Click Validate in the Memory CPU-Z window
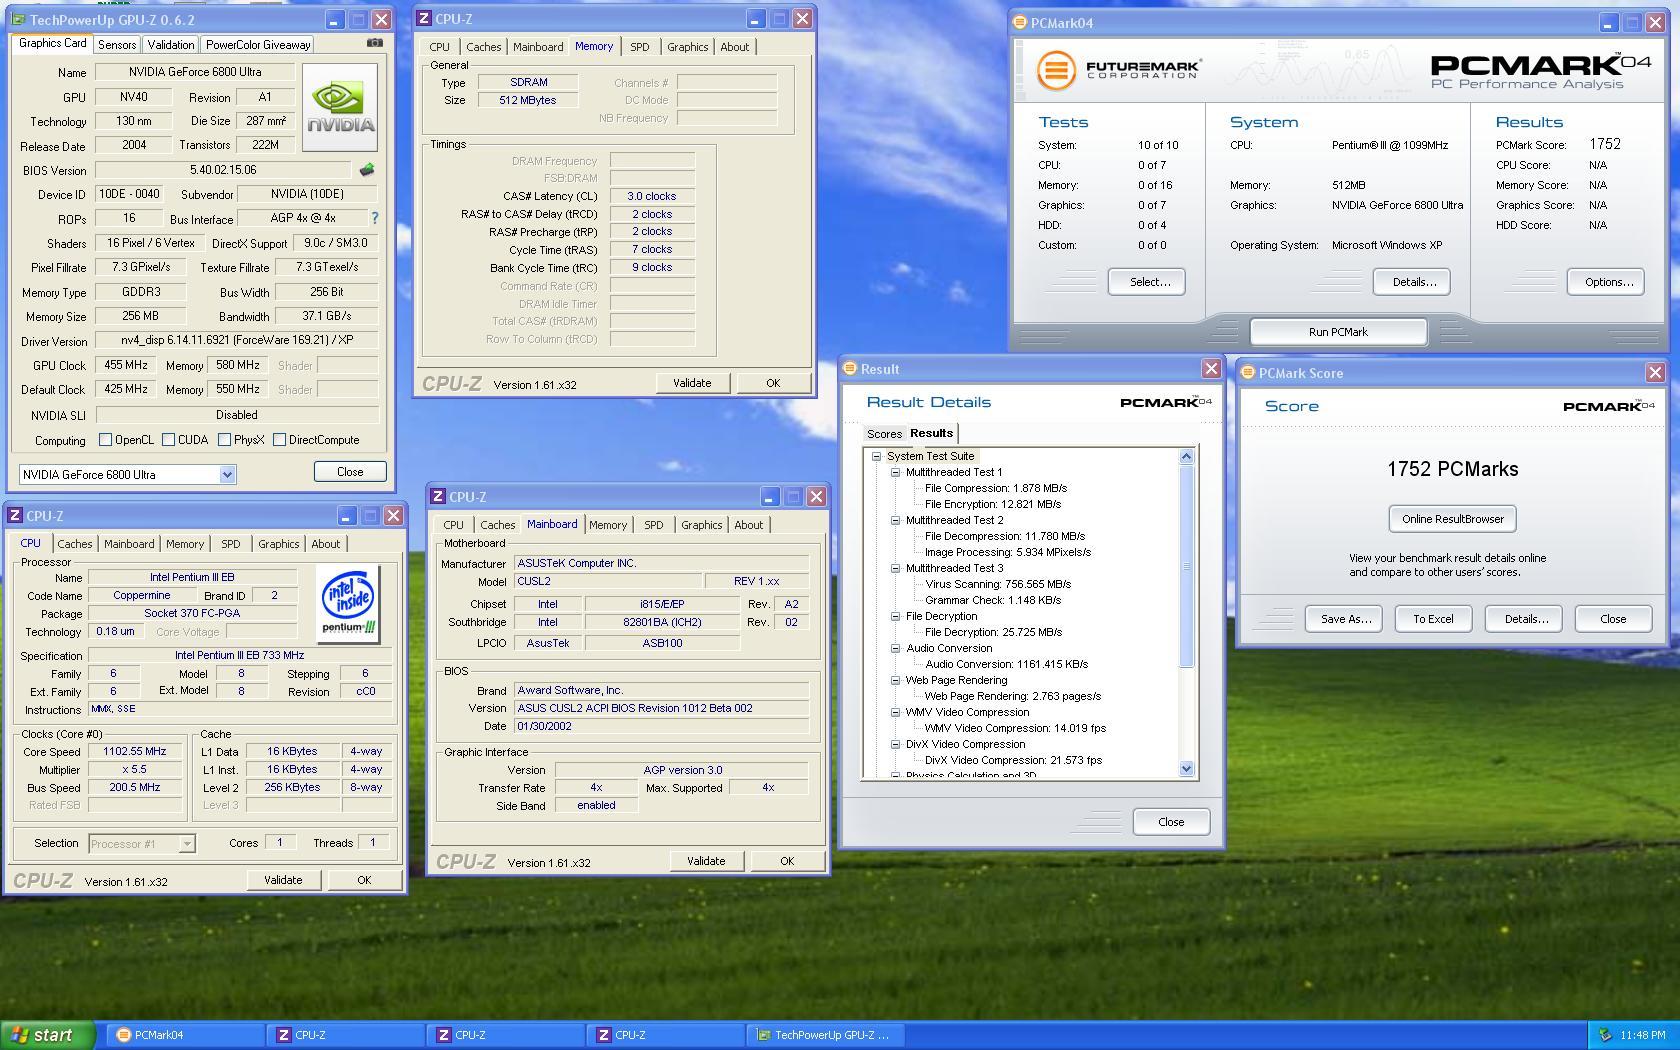 (x=692, y=383)
